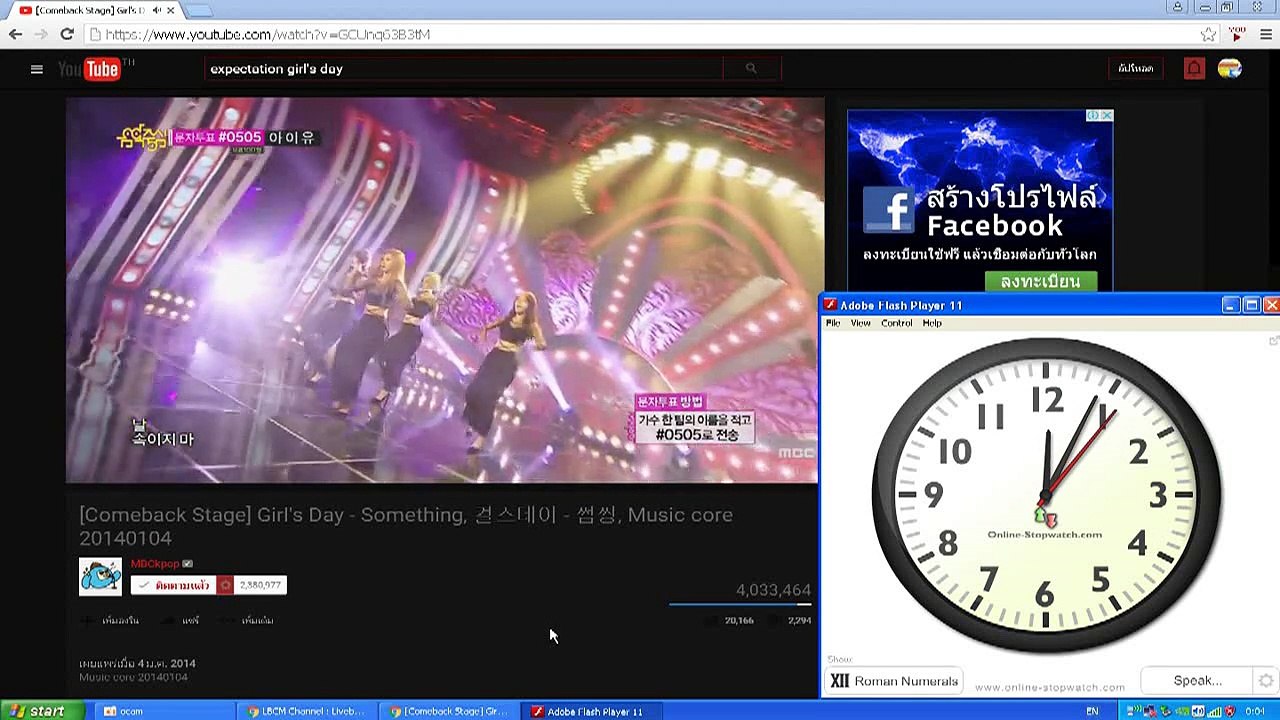This screenshot has height=720, width=1280.
Task: Switch to the ocam taskbar item
Action: tap(165, 711)
